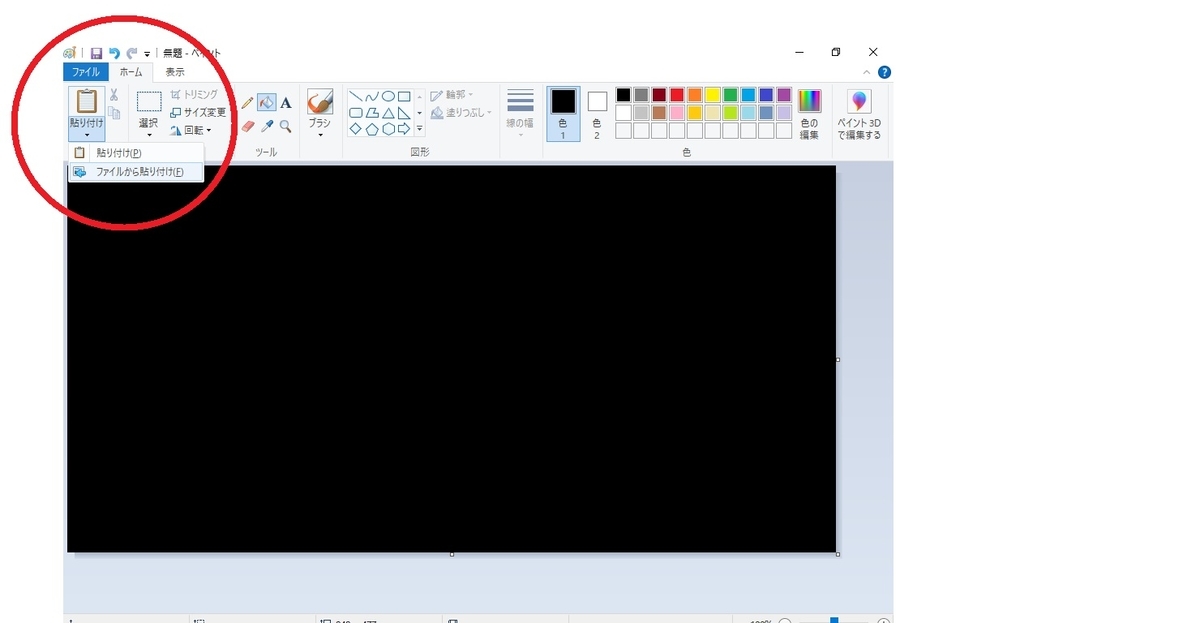Choose the Rounded rectangle shape
1200x623 pixels.
tap(355, 112)
